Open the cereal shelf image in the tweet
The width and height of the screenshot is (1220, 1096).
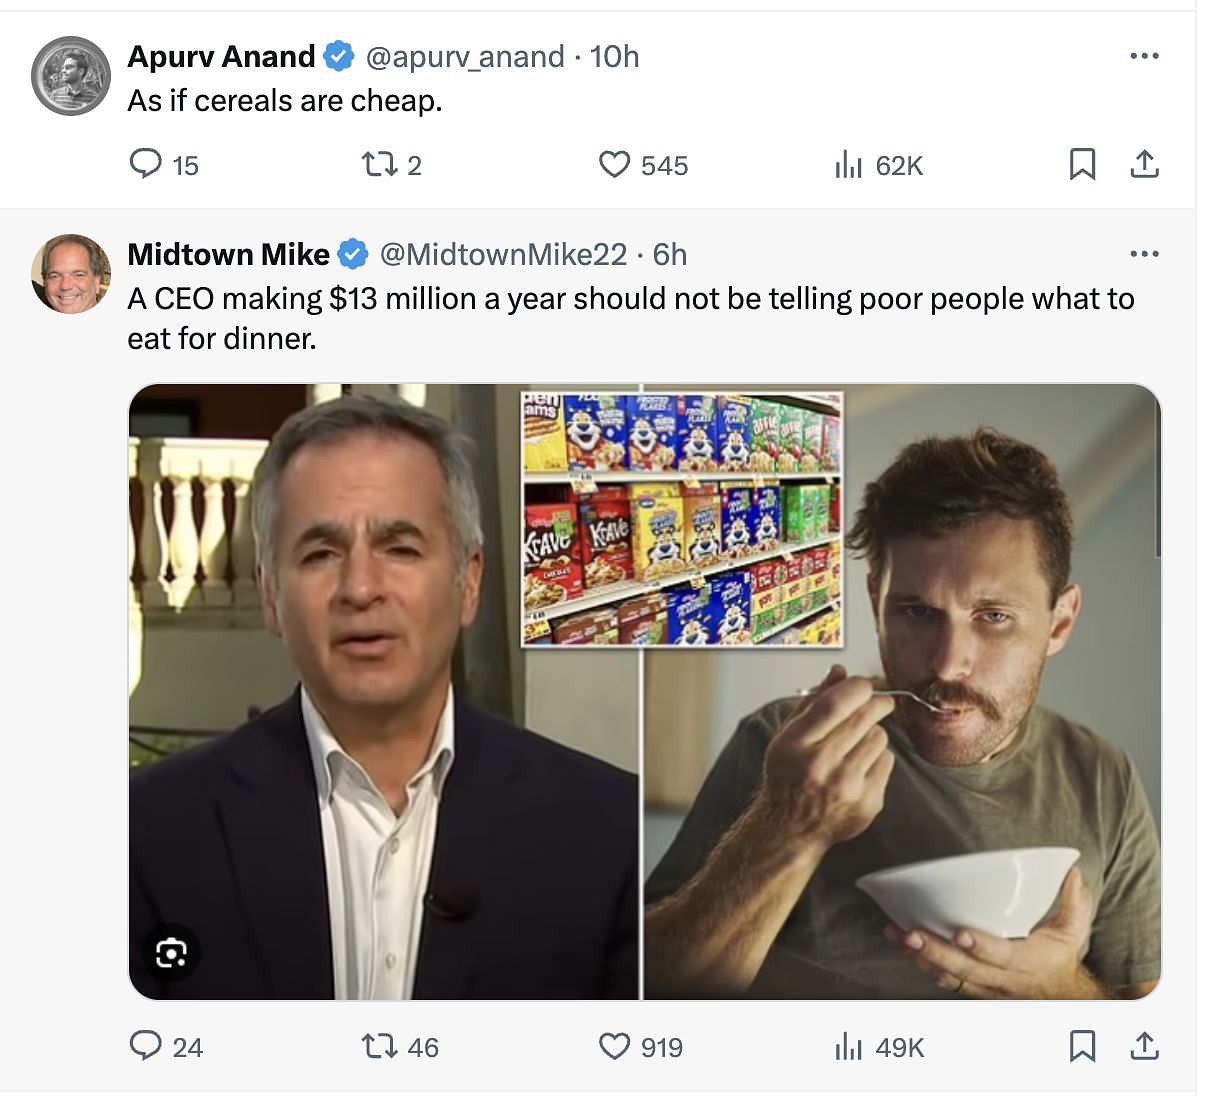(x=681, y=518)
